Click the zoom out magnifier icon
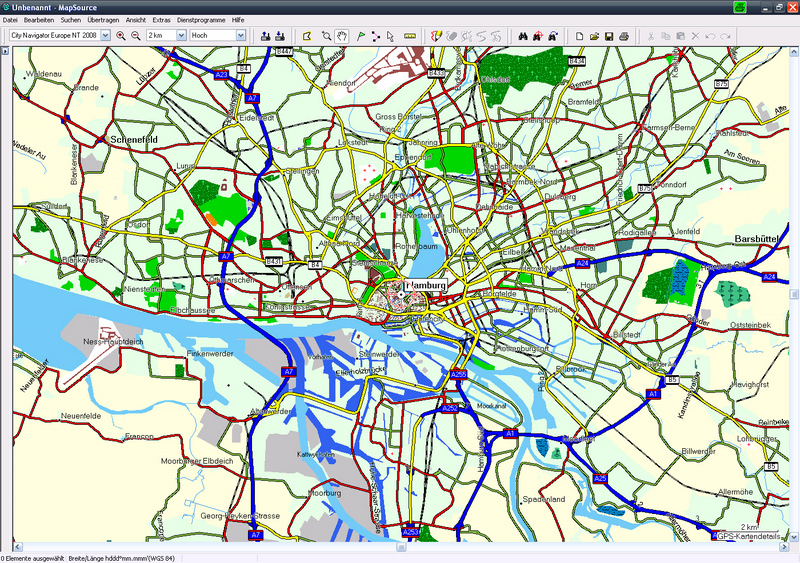This screenshot has width=800, height=563. [135, 35]
